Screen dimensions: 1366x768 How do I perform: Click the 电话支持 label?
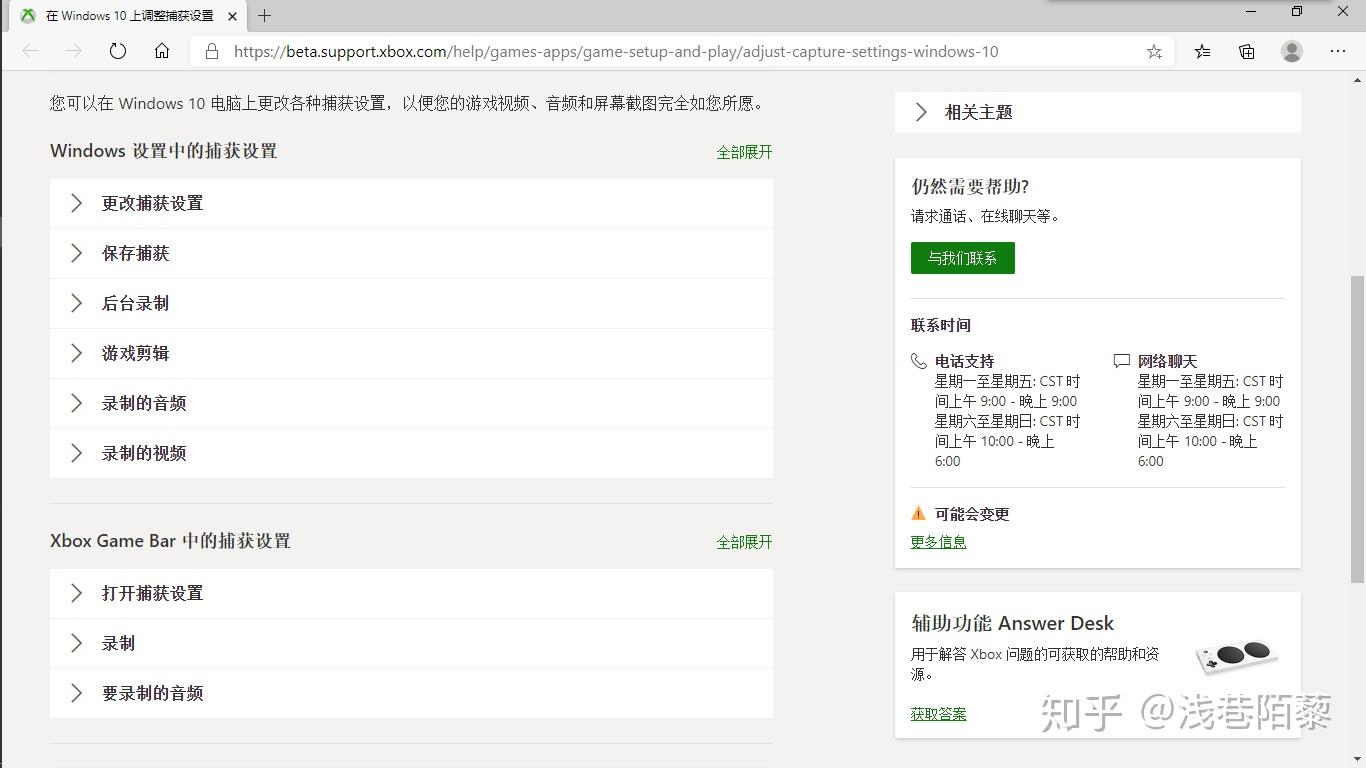click(965, 361)
